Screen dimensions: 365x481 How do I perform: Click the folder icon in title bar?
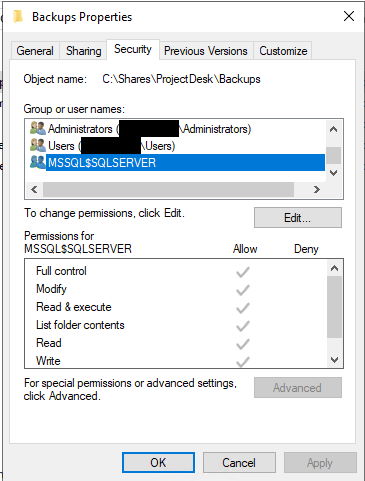(x=18, y=17)
